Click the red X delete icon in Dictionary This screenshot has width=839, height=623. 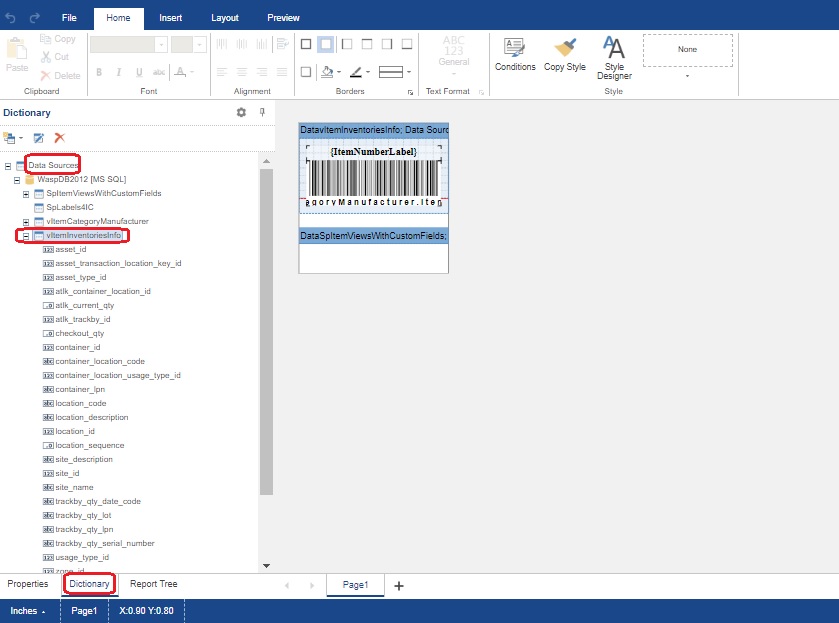coord(60,138)
